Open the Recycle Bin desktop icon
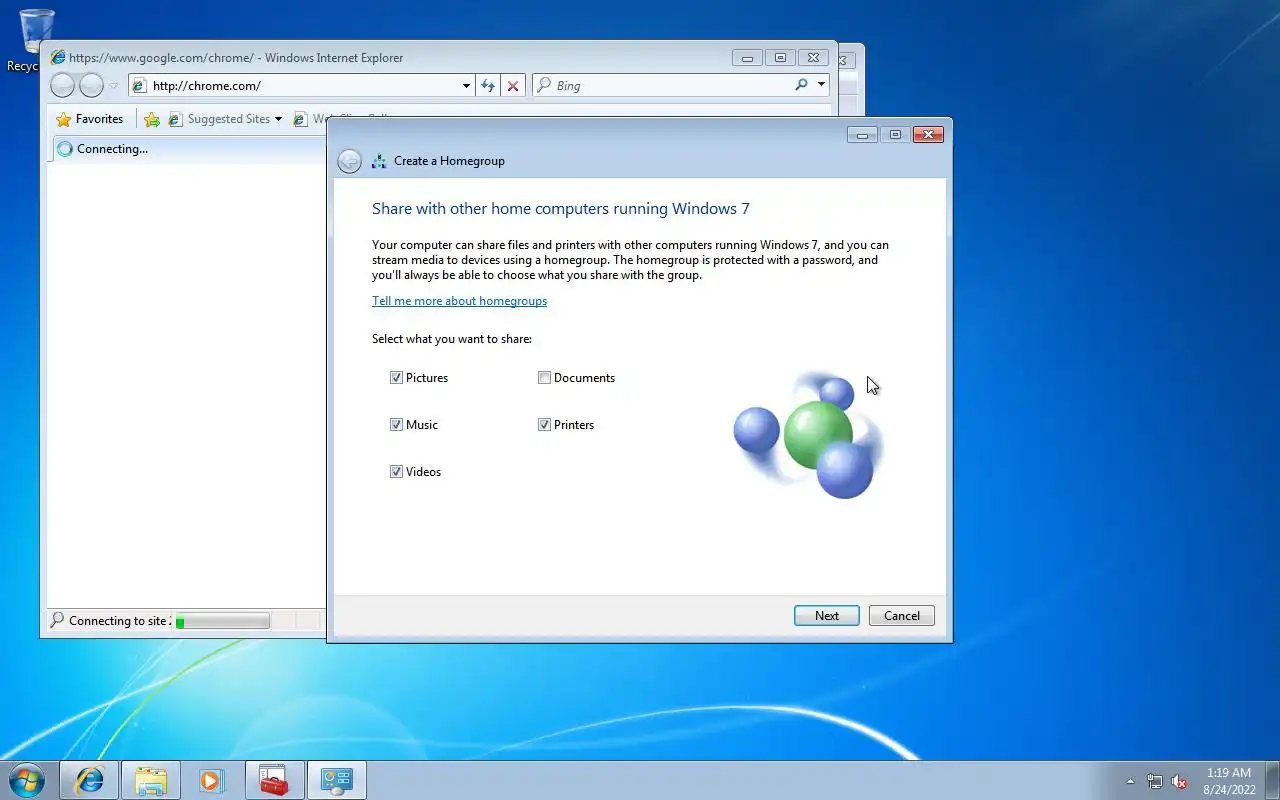 (x=36, y=40)
